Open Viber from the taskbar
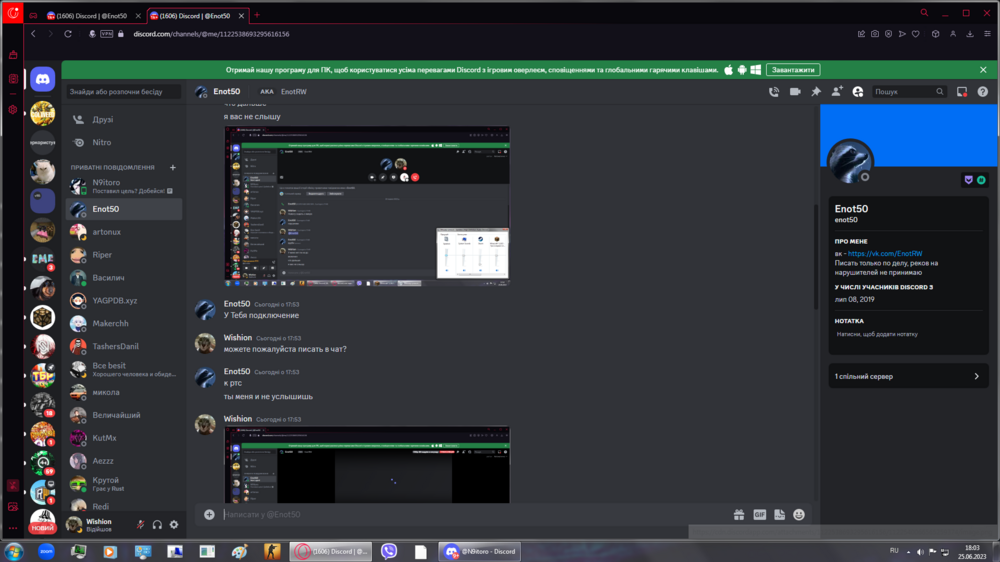Screen dimensions: 1000x562 (x=389, y=551)
